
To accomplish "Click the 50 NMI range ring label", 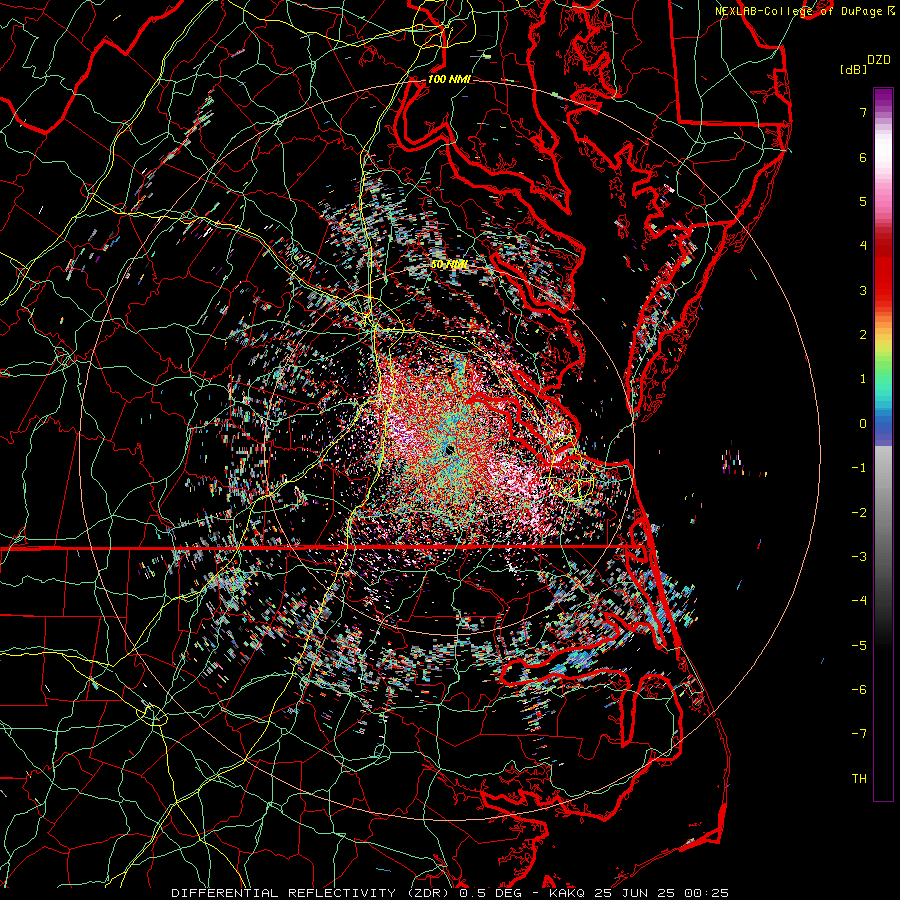I will point(449,265).
